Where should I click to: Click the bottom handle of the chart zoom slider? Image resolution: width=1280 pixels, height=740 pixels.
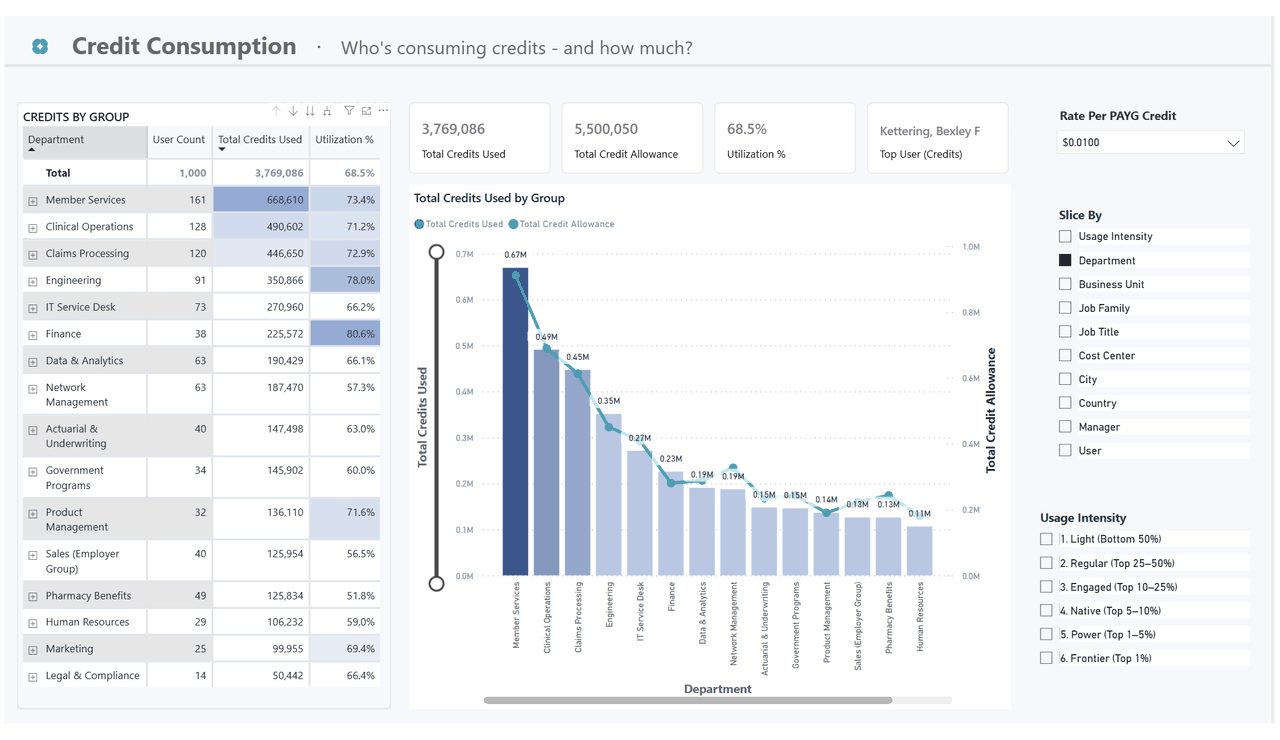point(436,583)
